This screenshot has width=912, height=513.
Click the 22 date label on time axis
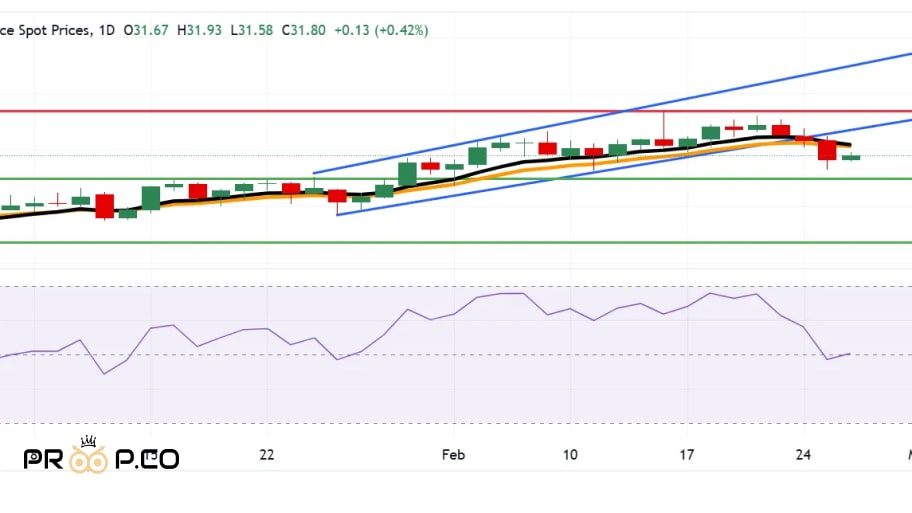coord(266,455)
